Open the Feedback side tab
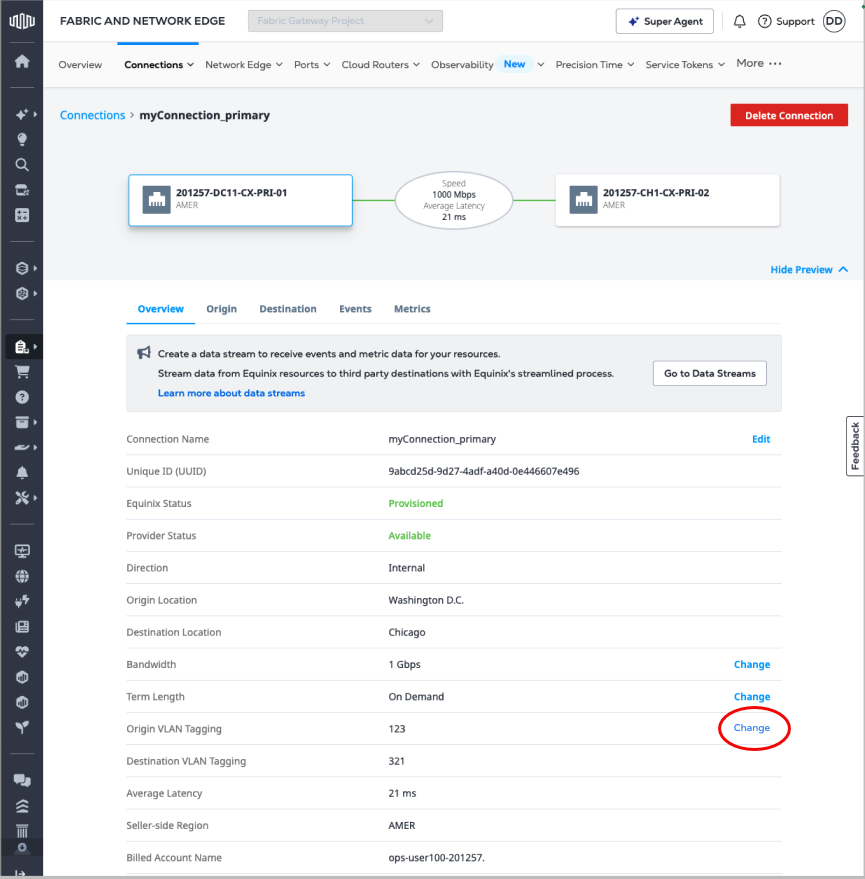 (855, 446)
